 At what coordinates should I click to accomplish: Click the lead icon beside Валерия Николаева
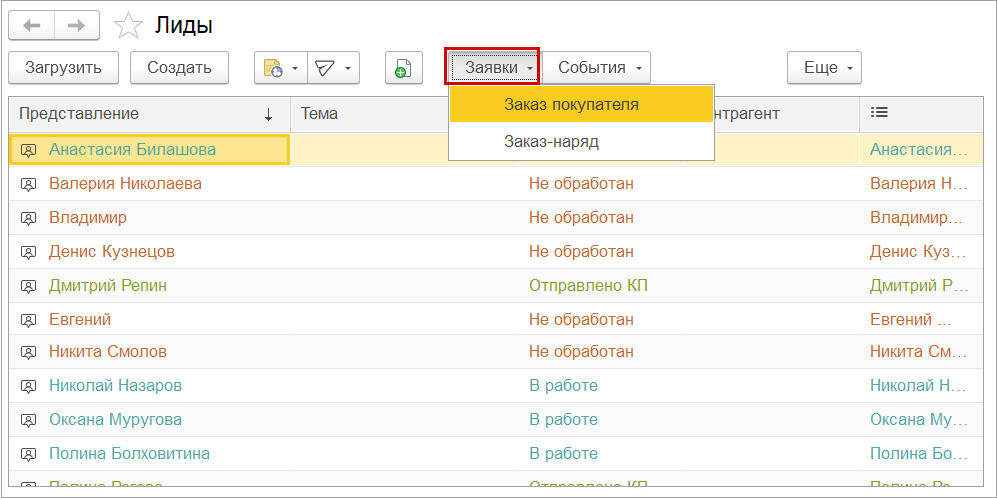click(x=29, y=184)
